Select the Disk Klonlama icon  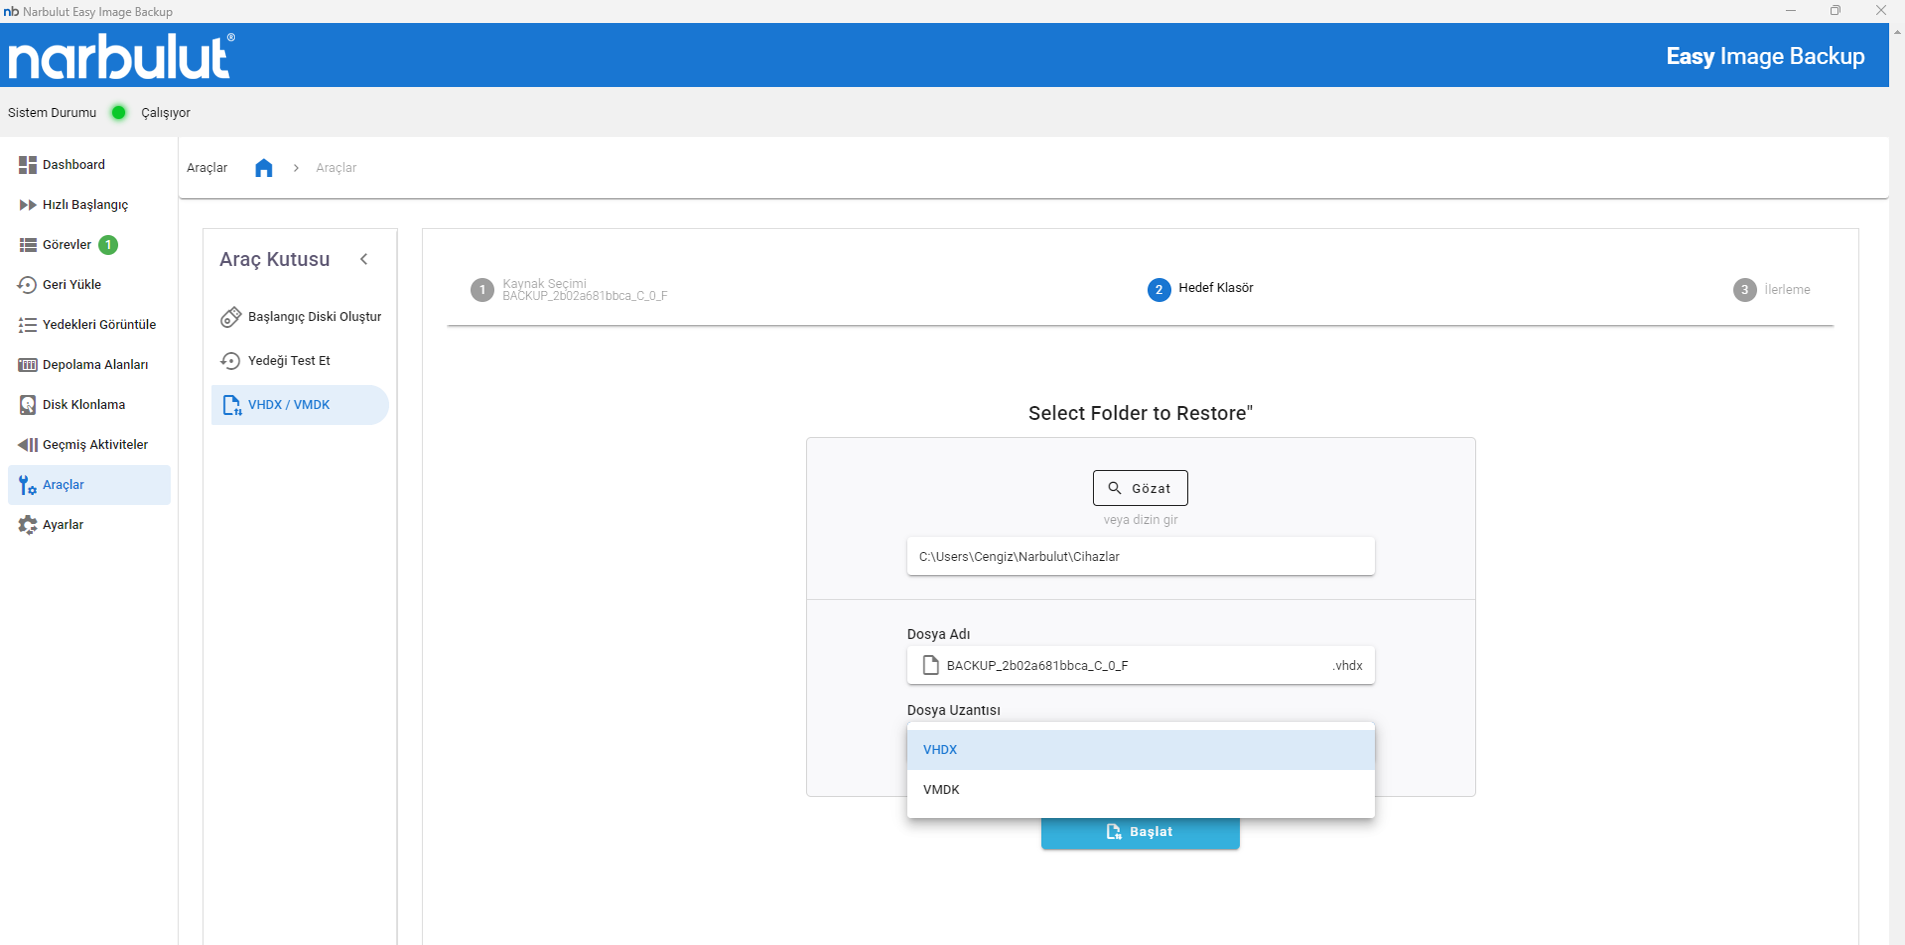(x=27, y=405)
